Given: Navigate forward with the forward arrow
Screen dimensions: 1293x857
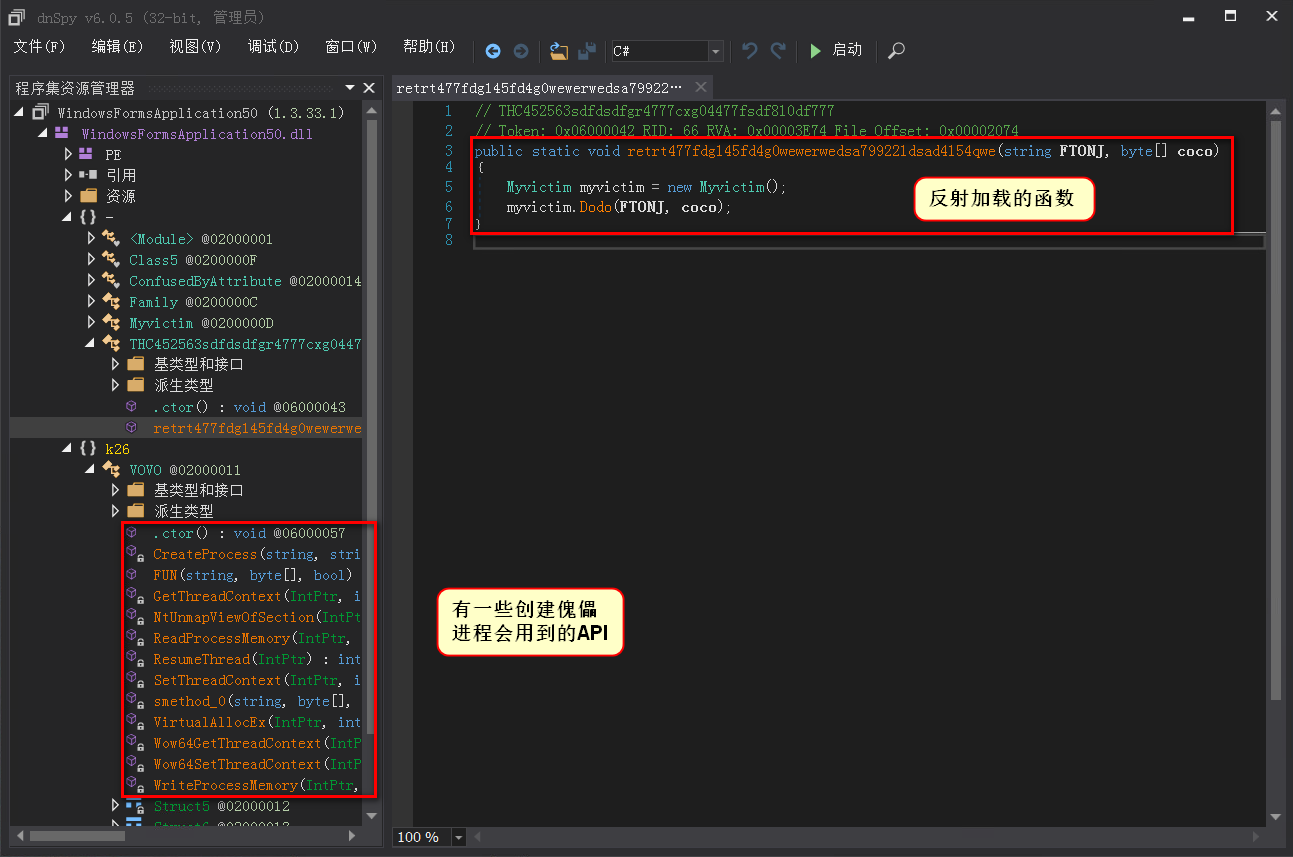Looking at the screenshot, I should (521, 51).
